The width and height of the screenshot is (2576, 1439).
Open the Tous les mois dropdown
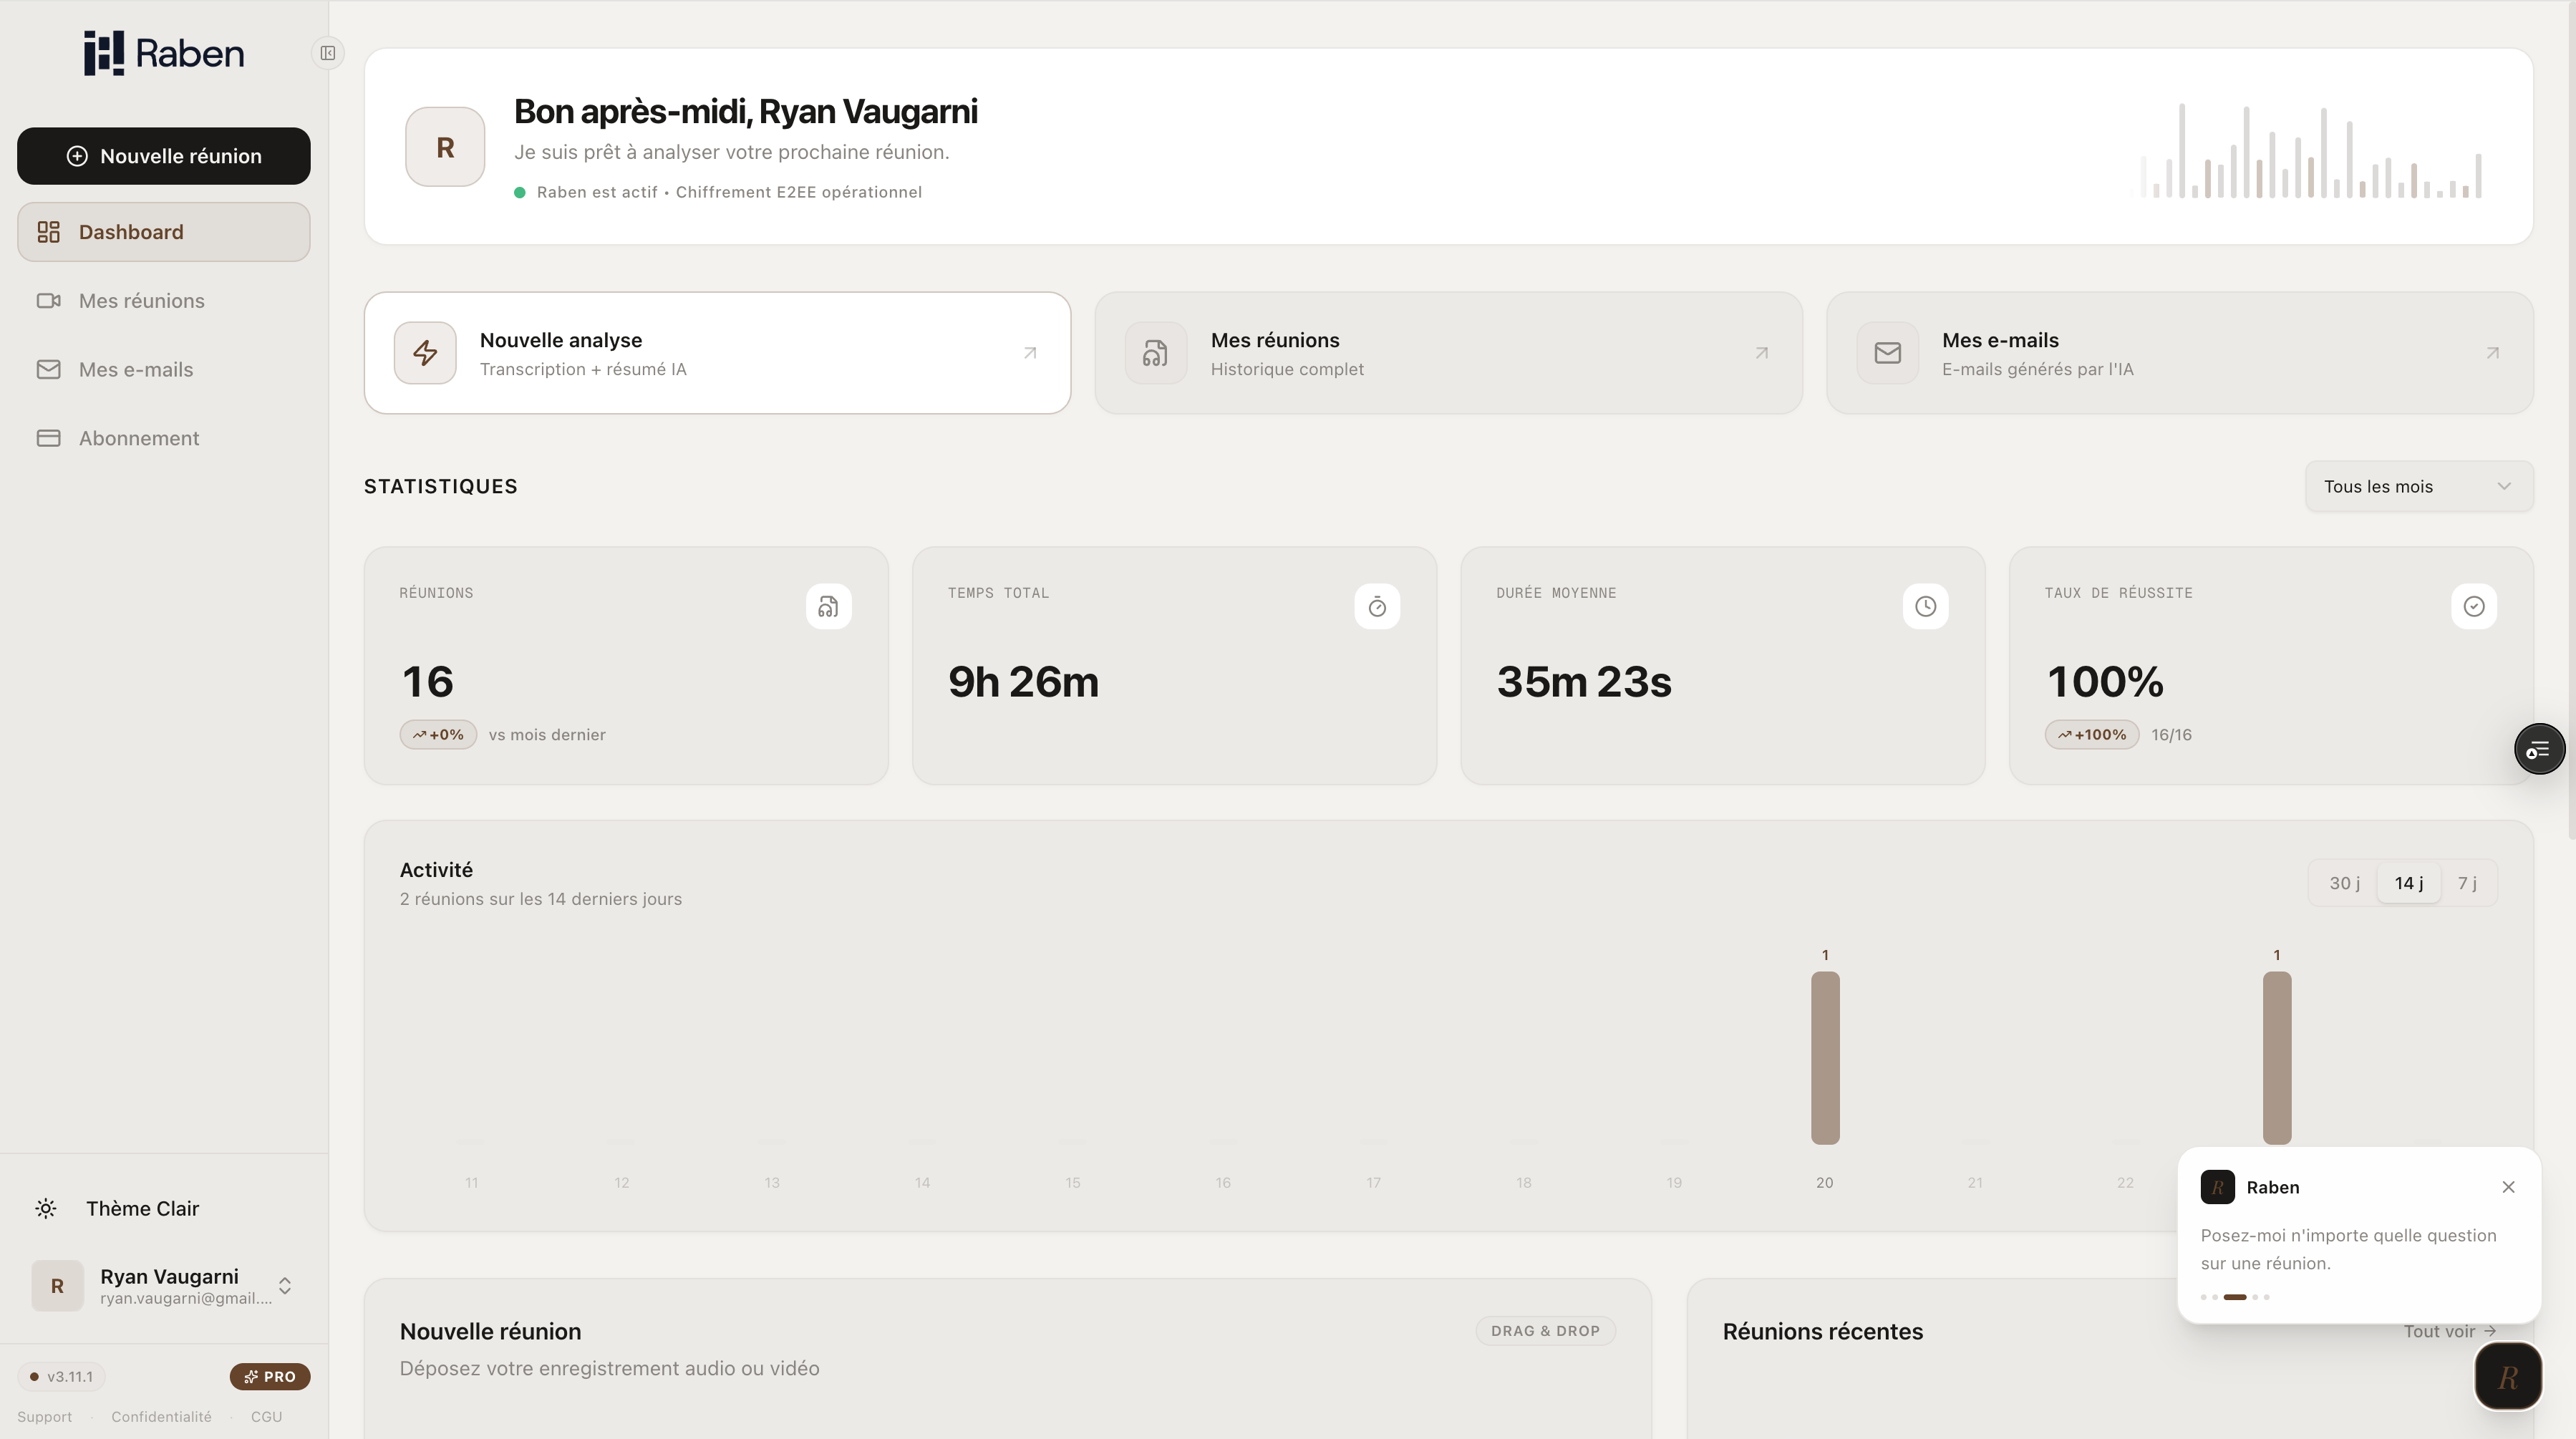click(2419, 487)
